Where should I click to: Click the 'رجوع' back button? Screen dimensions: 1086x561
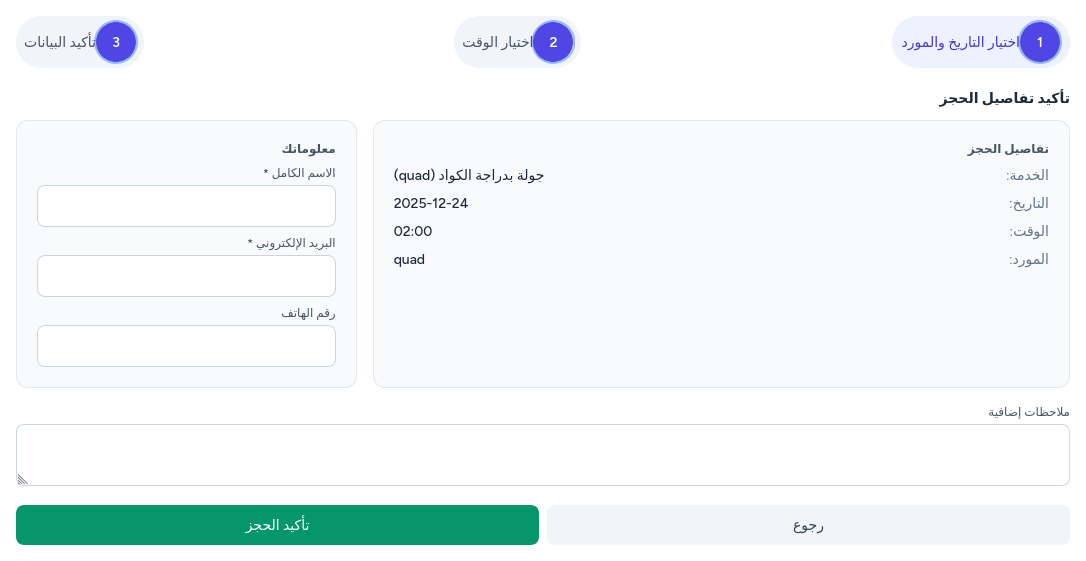pyautogui.click(x=808, y=525)
